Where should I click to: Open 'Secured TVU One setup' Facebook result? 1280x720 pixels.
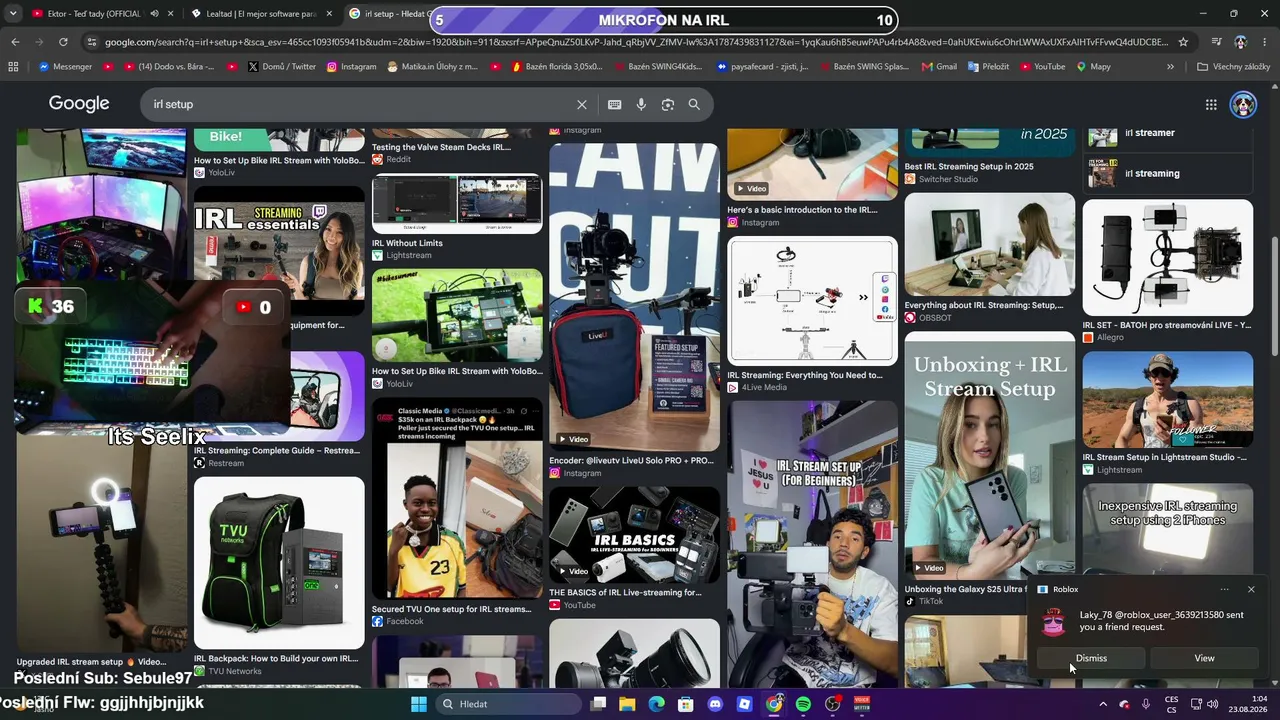click(x=457, y=513)
